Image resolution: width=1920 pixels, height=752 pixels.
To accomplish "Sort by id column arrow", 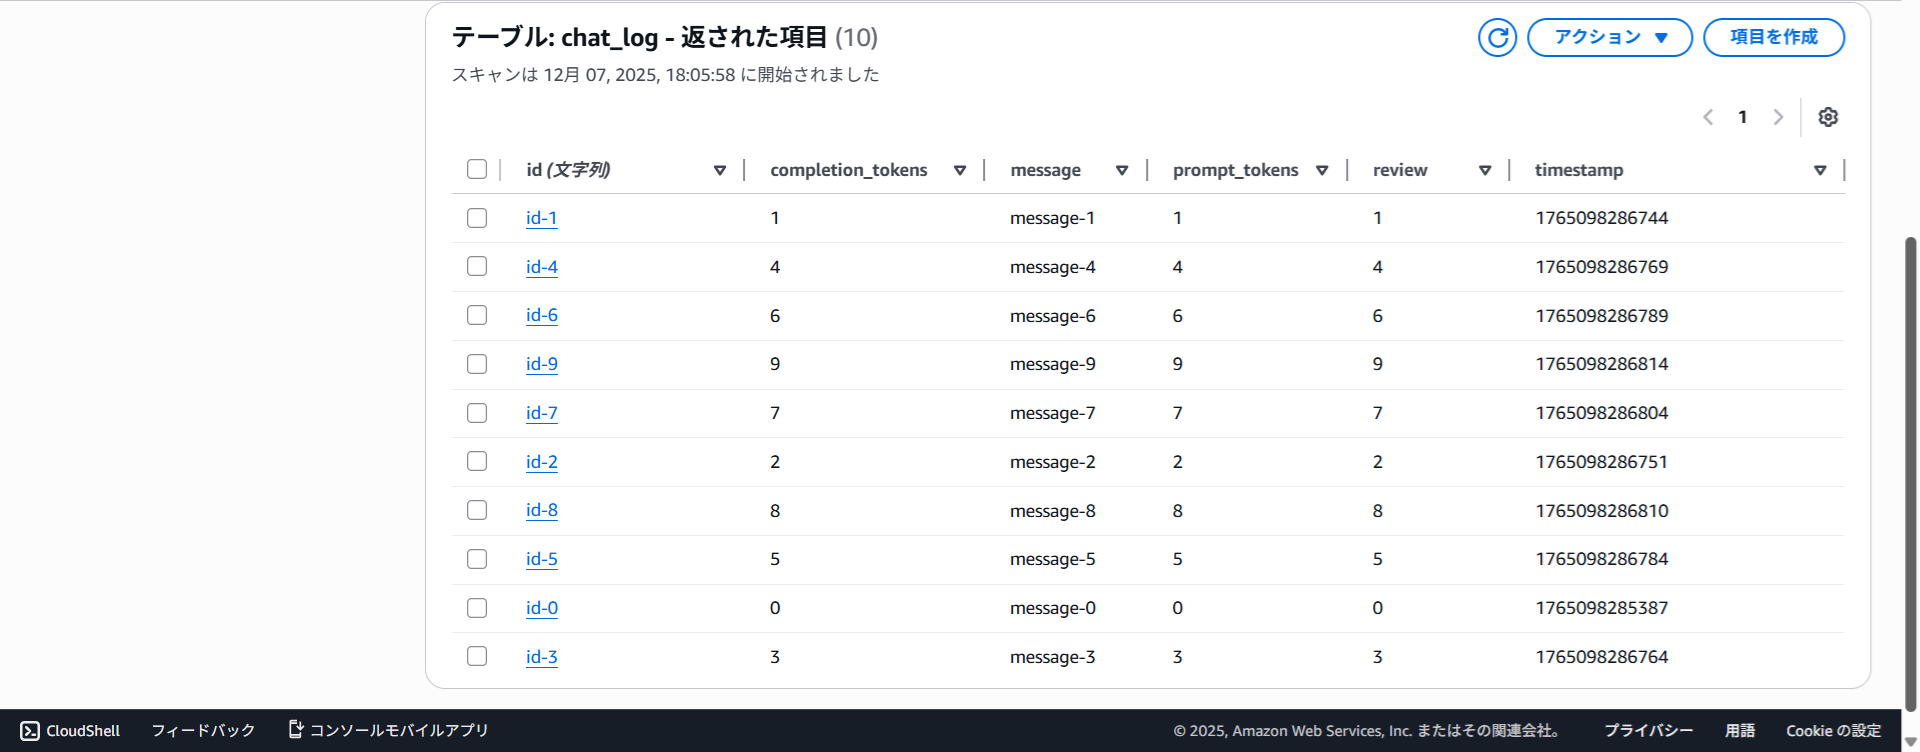I will click(x=719, y=170).
